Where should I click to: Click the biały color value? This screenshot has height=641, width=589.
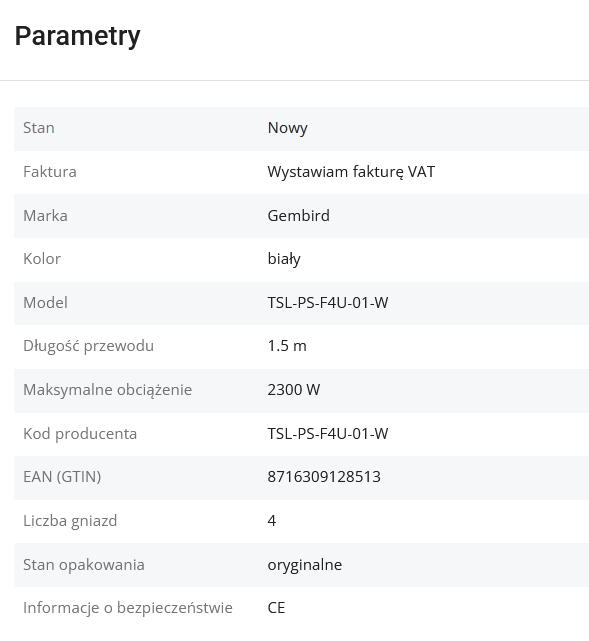pos(284,259)
